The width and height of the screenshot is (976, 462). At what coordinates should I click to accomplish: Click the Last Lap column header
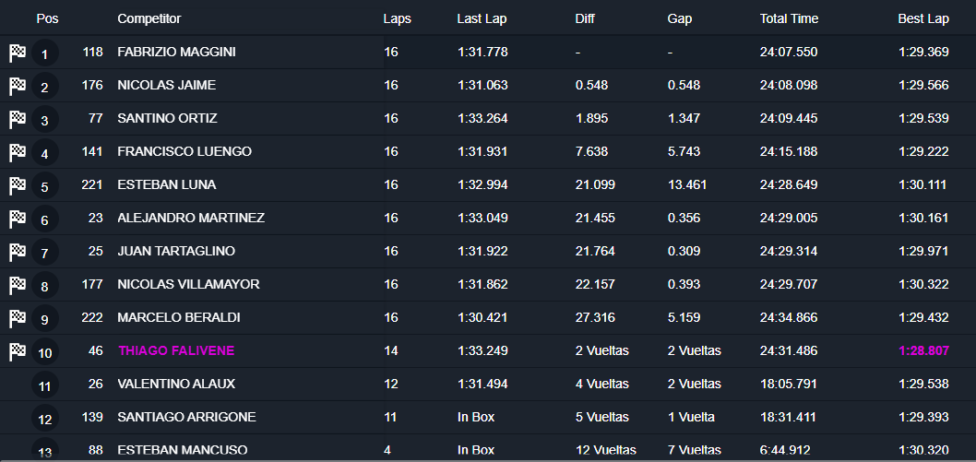pyautogui.click(x=479, y=19)
